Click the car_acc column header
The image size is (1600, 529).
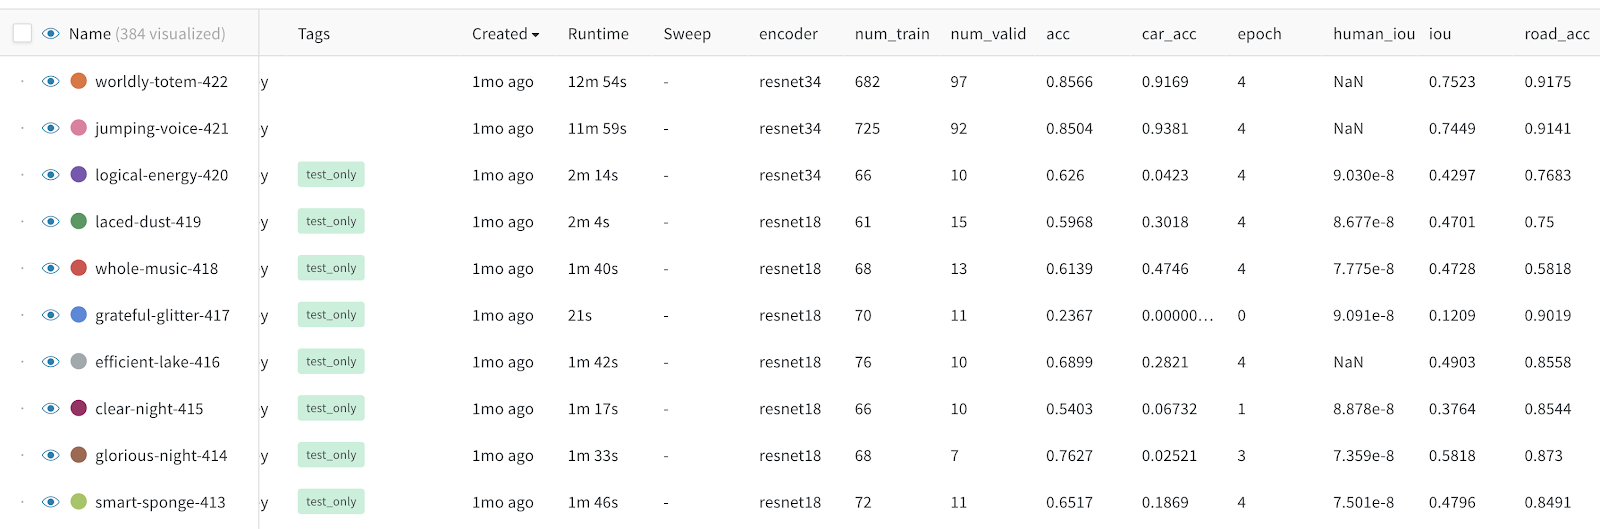tap(1169, 34)
